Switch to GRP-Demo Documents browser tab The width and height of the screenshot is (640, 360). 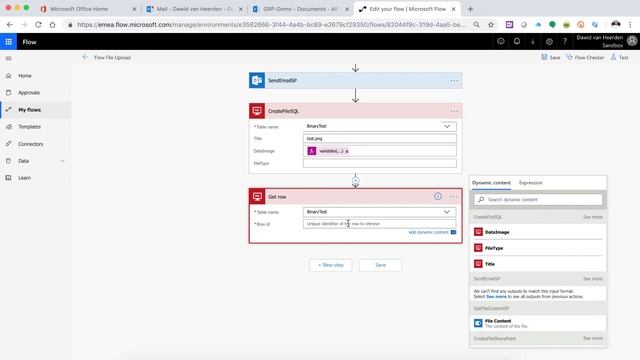pyautogui.click(x=300, y=9)
